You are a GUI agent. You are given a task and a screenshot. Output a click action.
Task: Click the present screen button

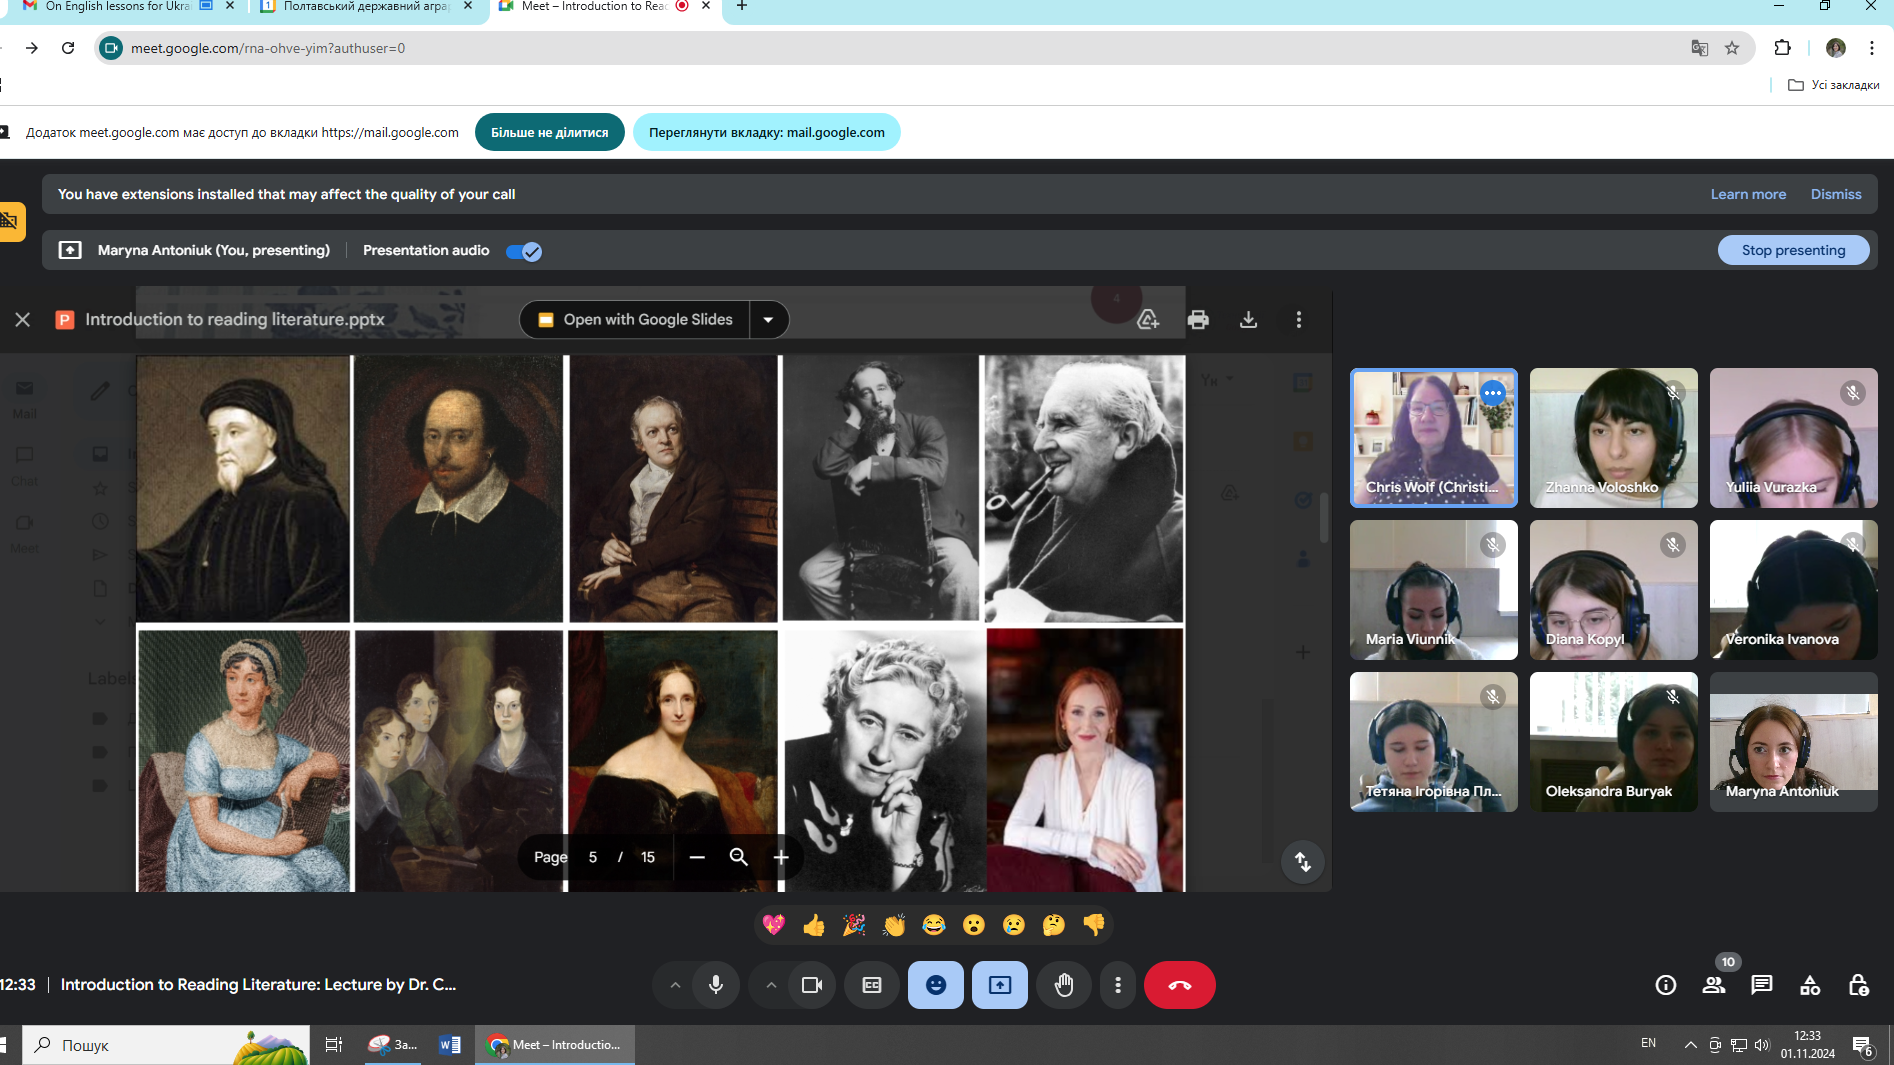coord(1000,985)
